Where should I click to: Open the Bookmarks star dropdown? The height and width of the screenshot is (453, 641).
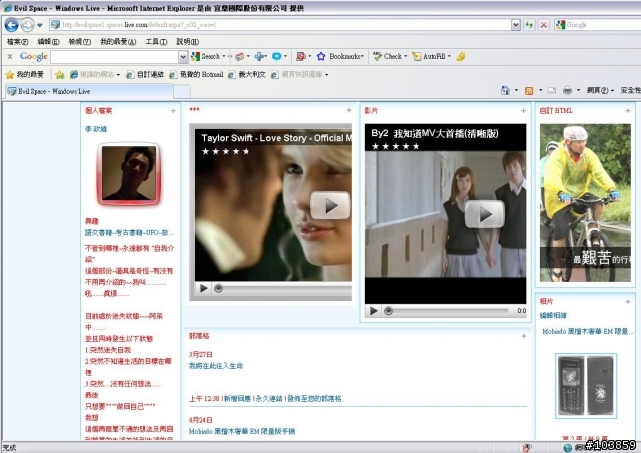coord(340,56)
